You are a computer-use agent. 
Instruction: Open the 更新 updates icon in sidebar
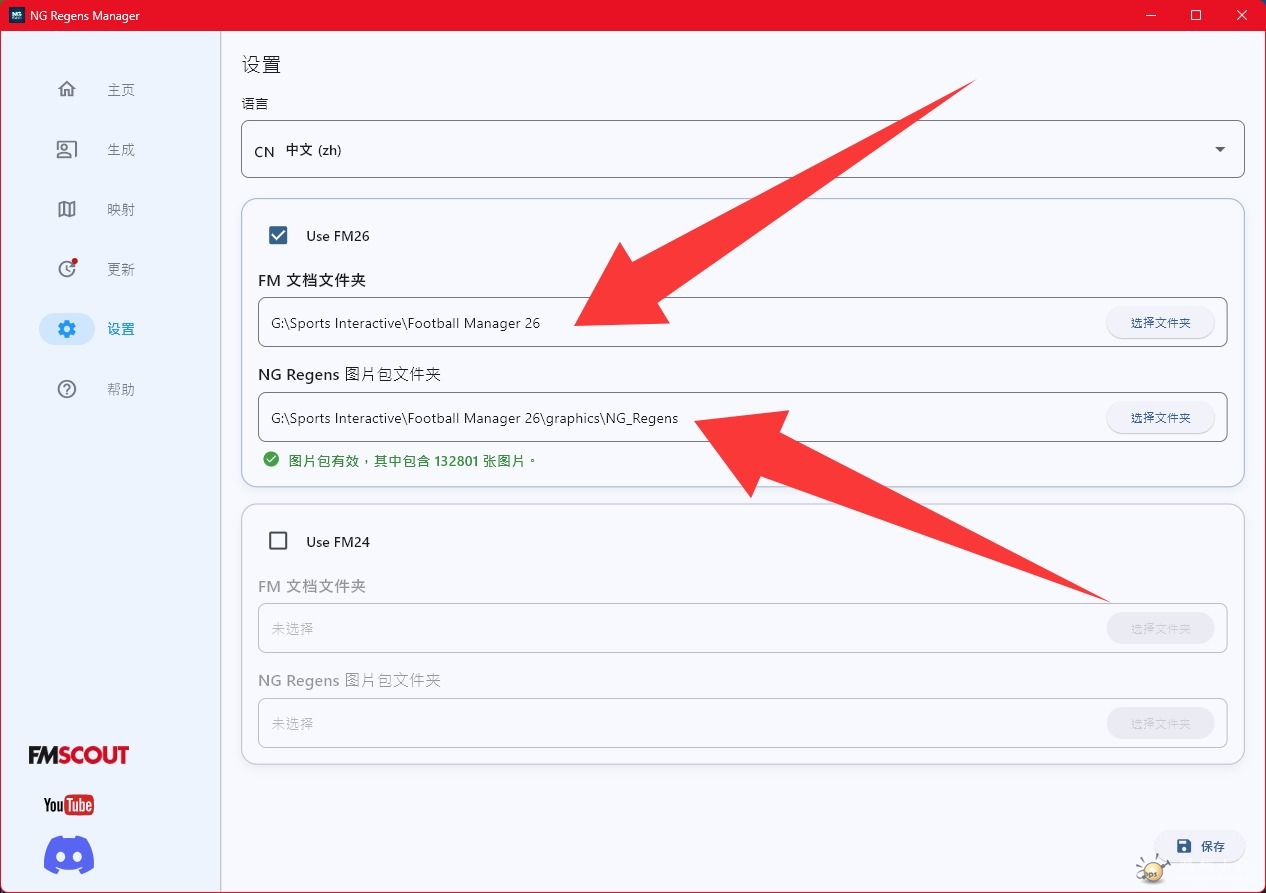tap(66, 269)
